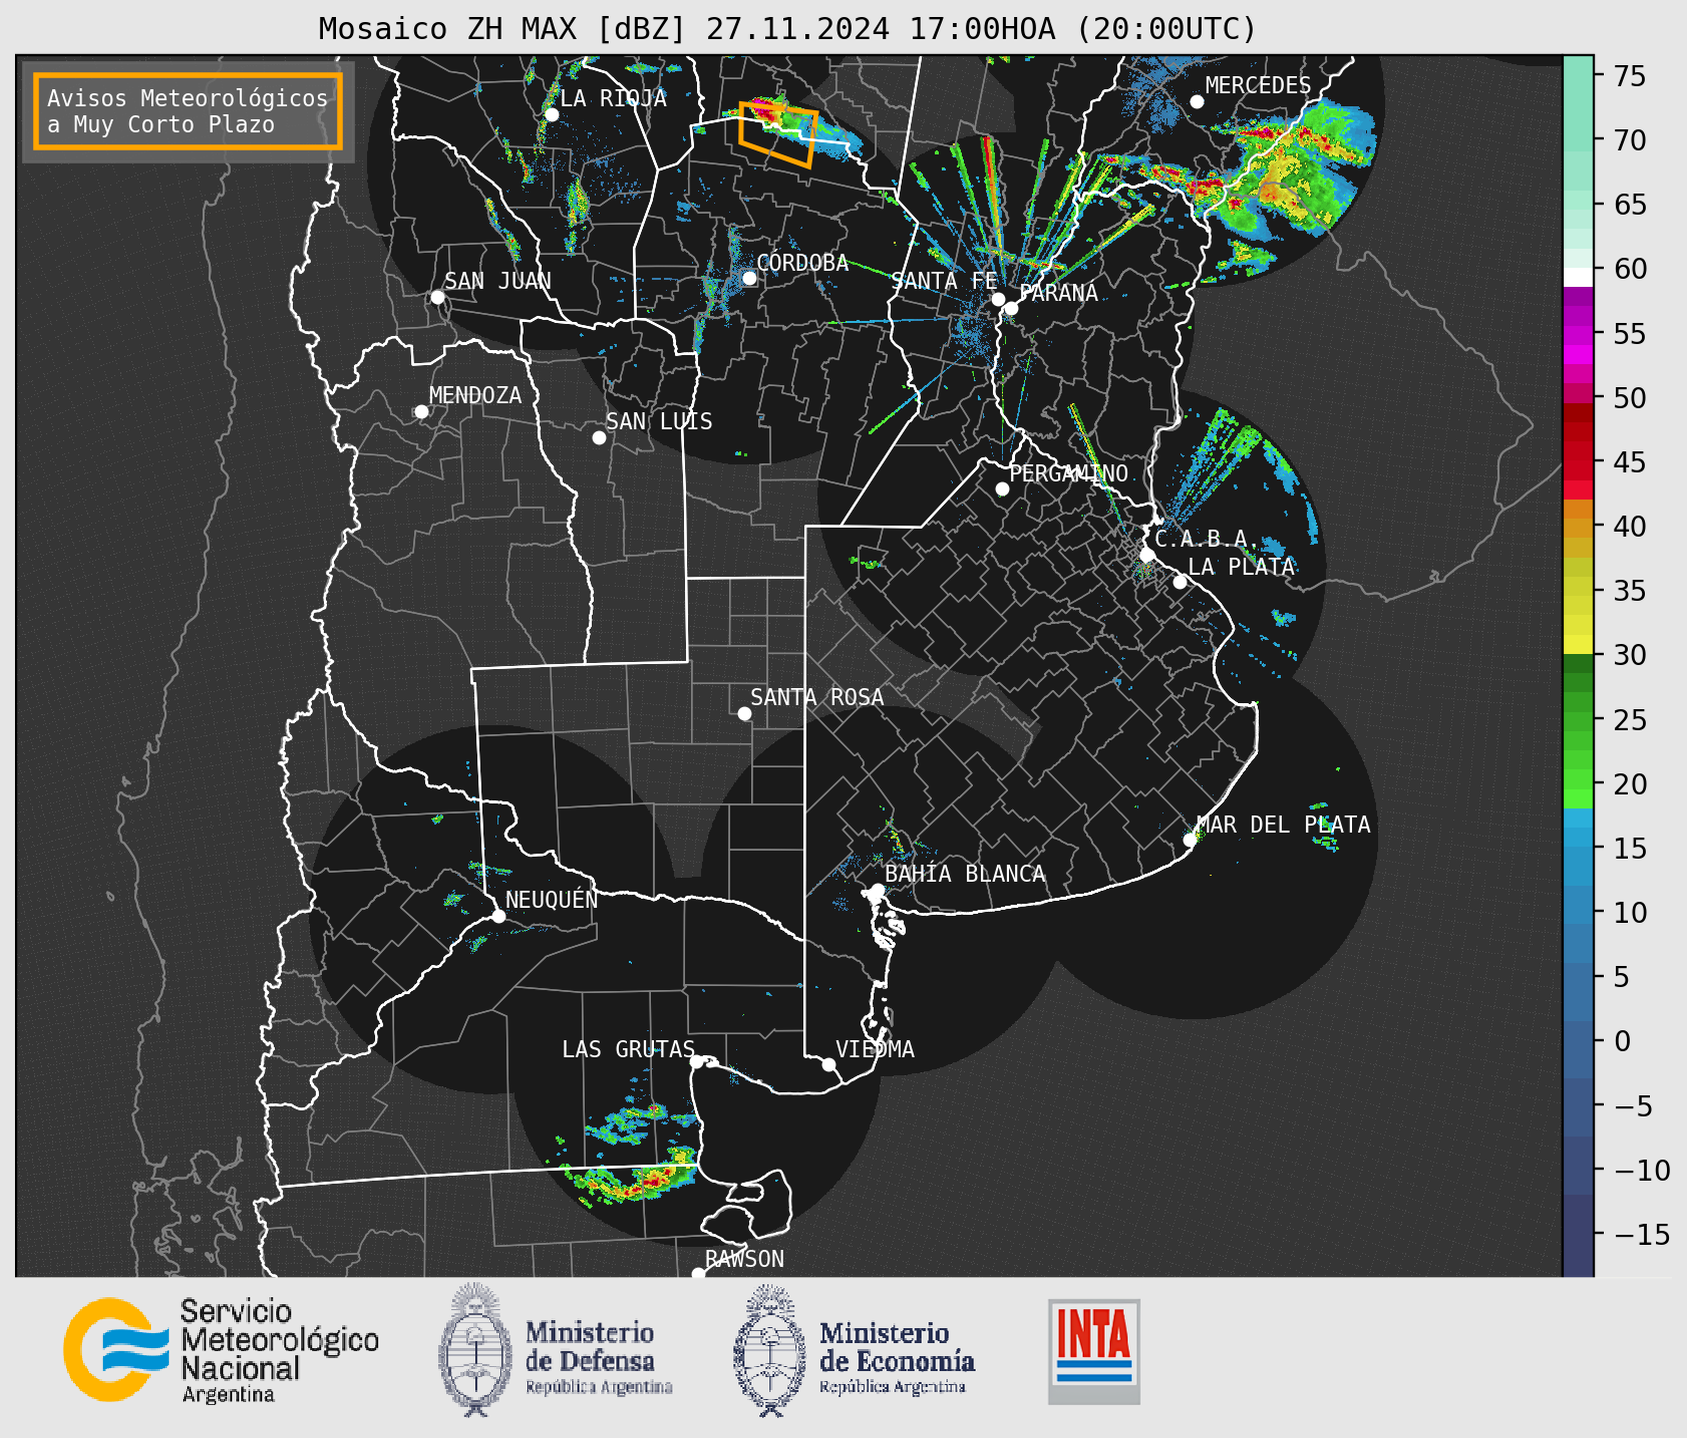Click the SAN LUIS city marker dot
This screenshot has width=1687, height=1438.
click(x=599, y=438)
